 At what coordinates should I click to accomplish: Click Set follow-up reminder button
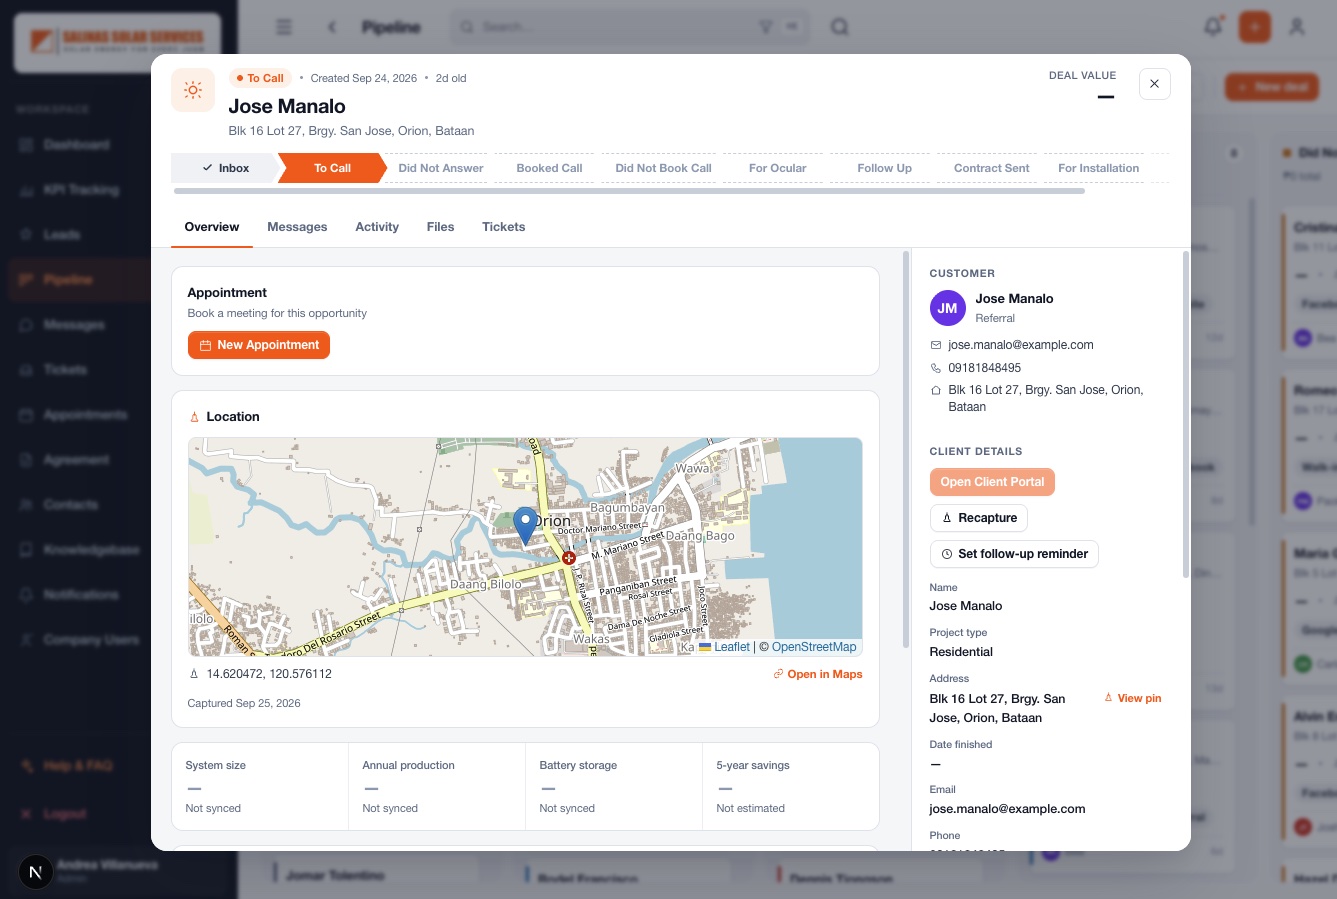coord(1014,554)
